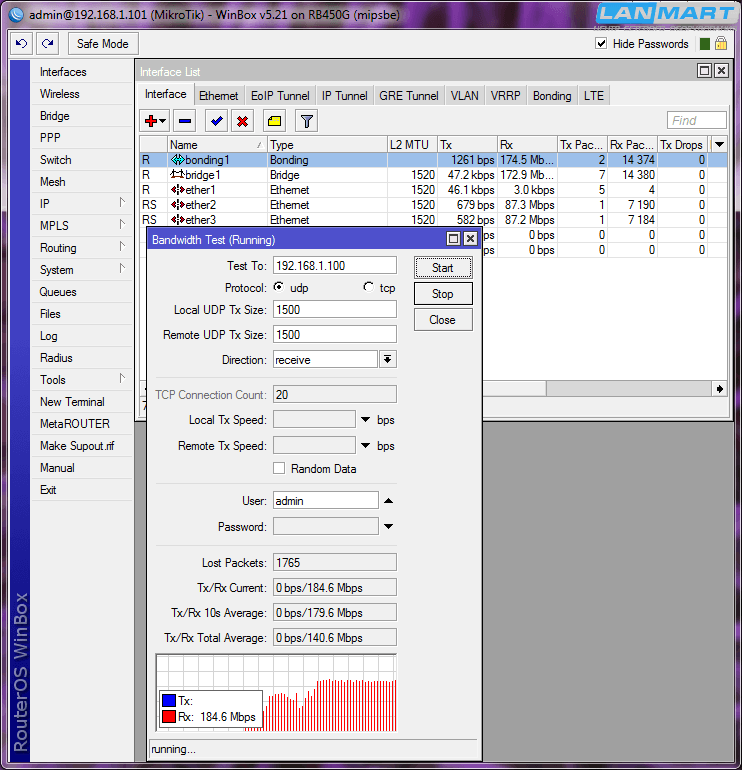Click the Interface List horizontal scrollbar

(x=598, y=389)
